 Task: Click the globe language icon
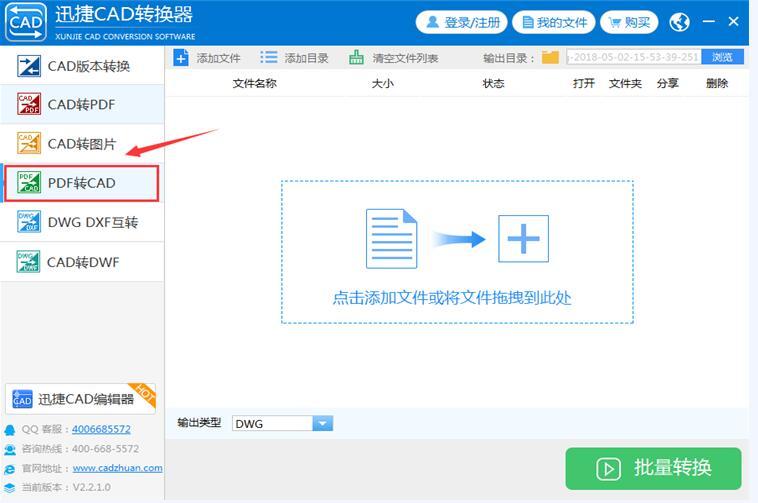[x=679, y=22]
